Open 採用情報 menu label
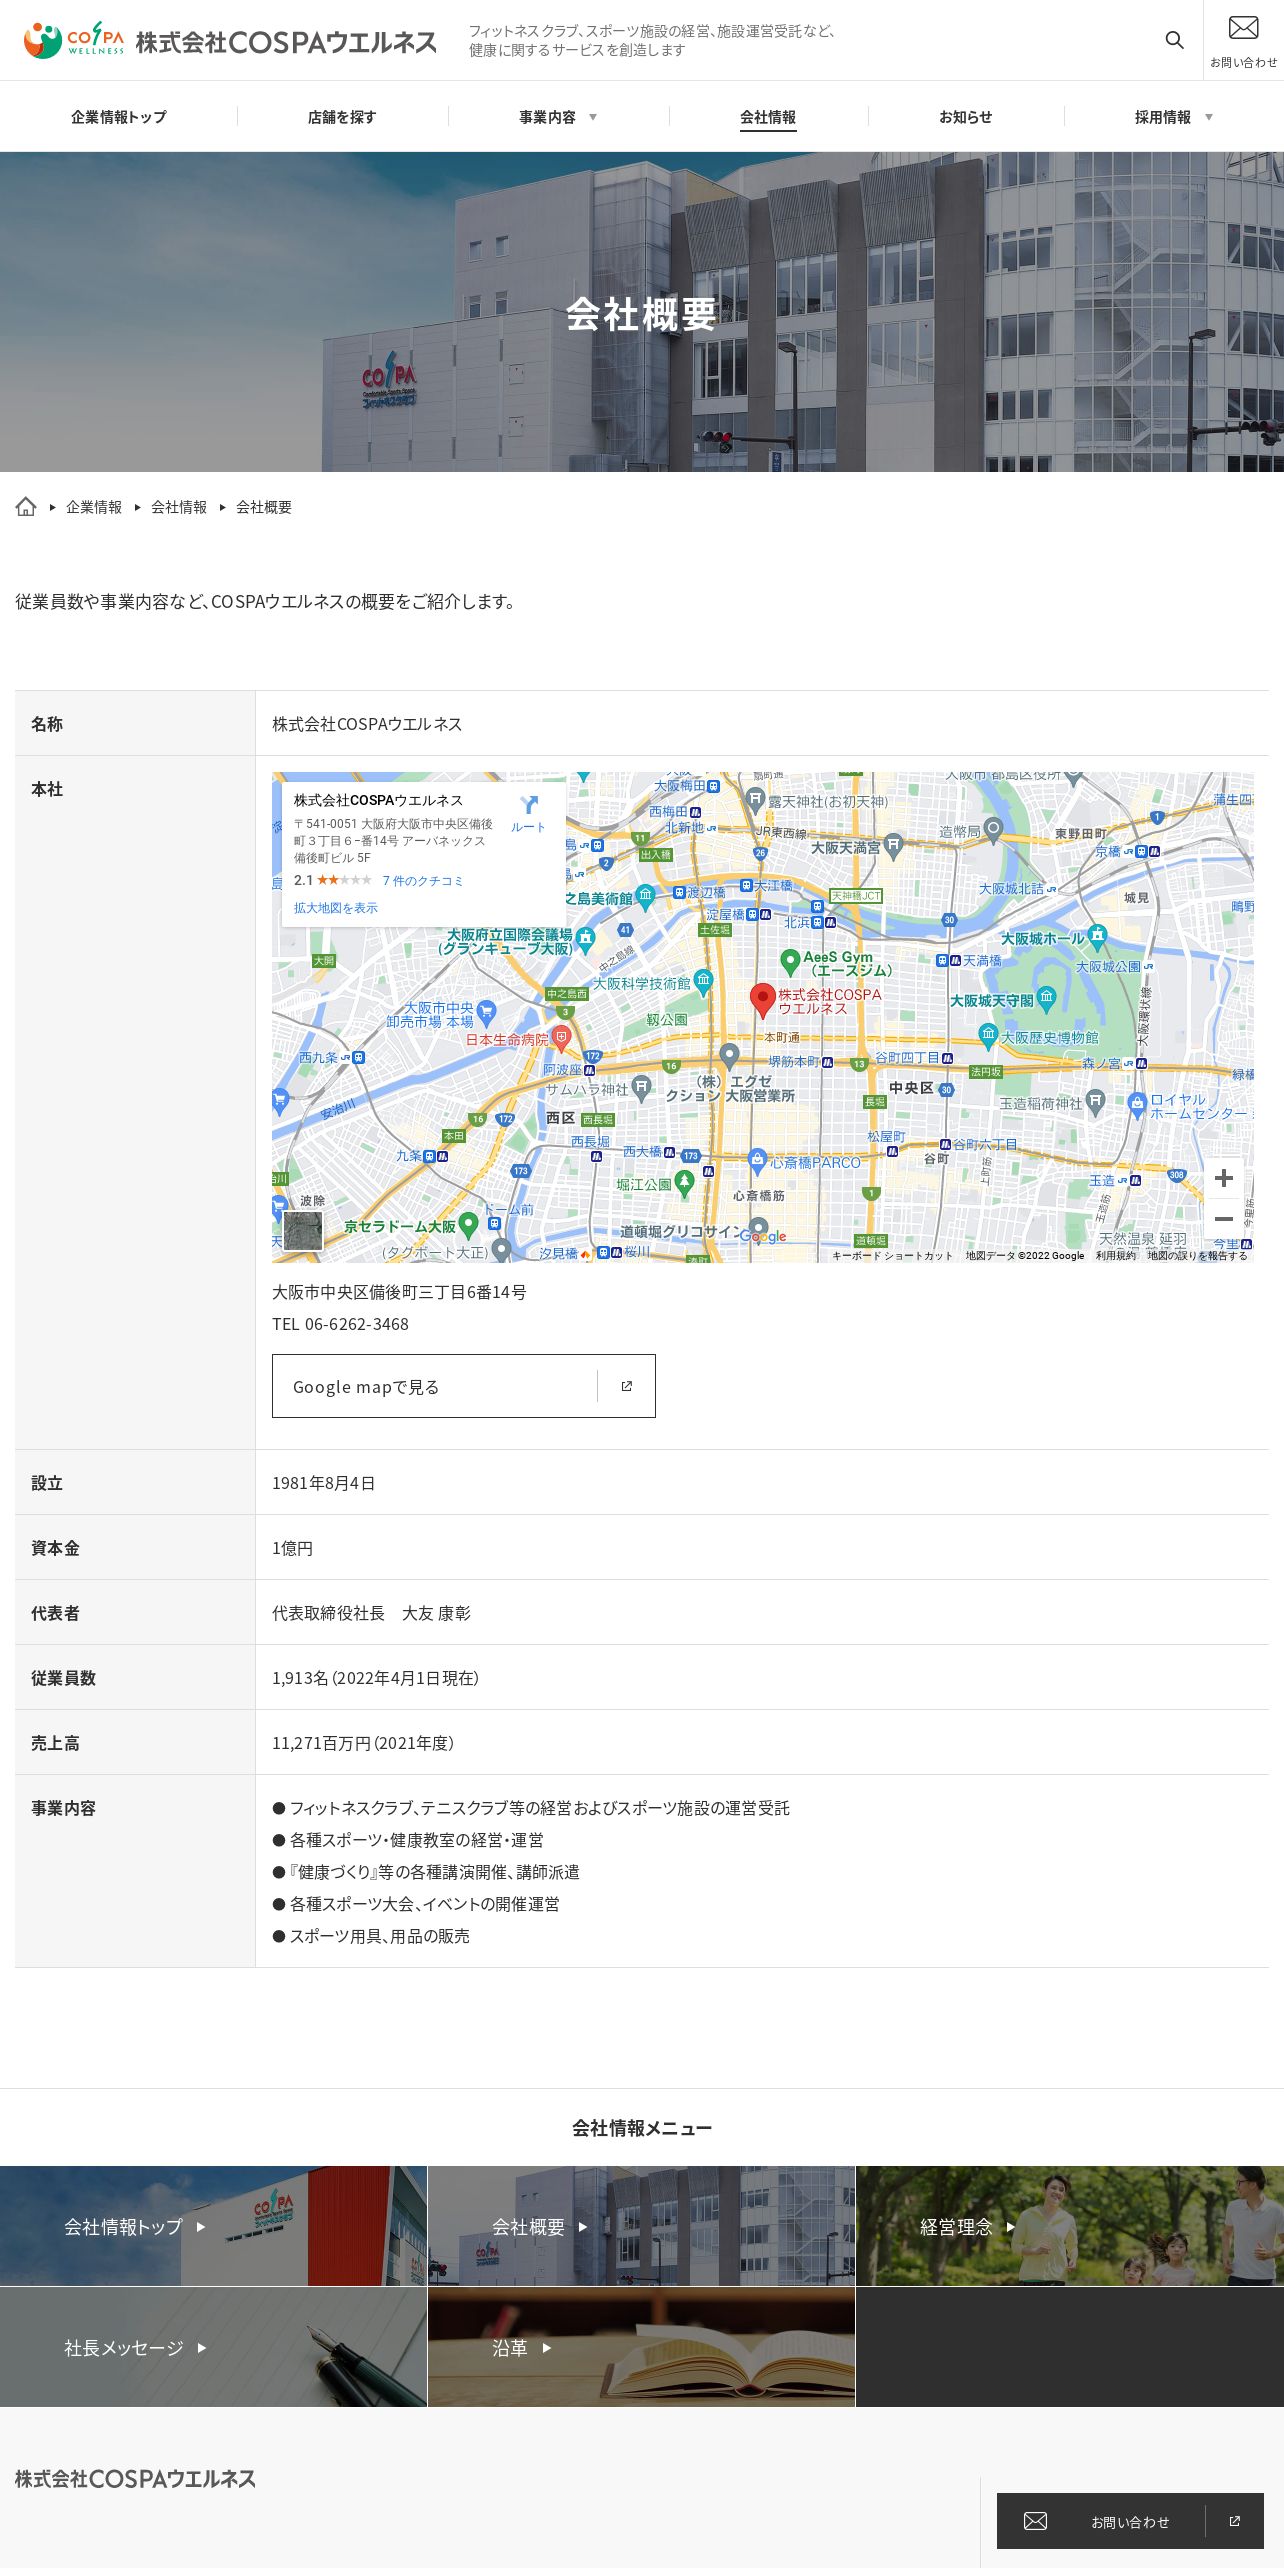This screenshot has width=1284, height=2568. 1163,117
